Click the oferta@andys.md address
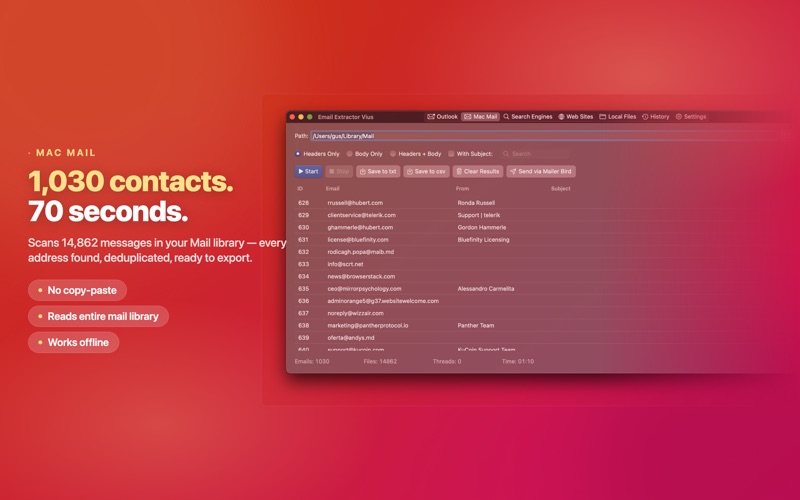800x500 pixels. (x=351, y=338)
